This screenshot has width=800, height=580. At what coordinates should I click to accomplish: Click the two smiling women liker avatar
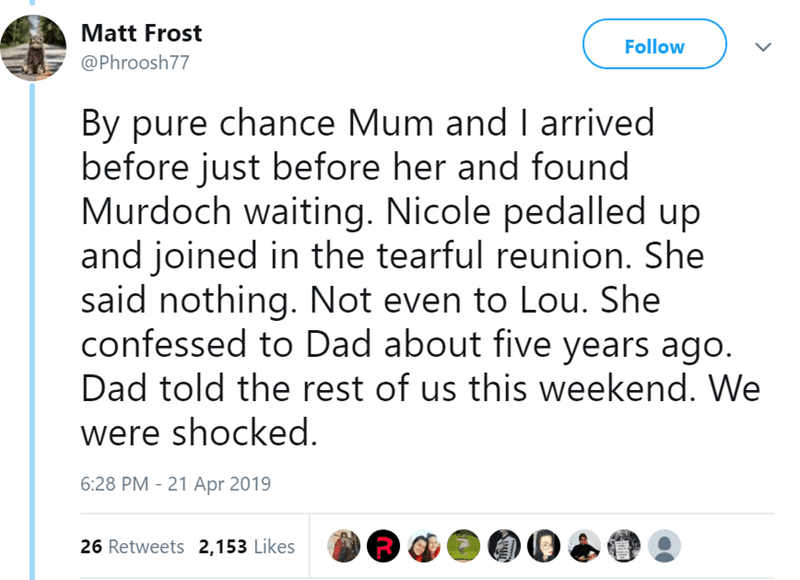pos(423,547)
